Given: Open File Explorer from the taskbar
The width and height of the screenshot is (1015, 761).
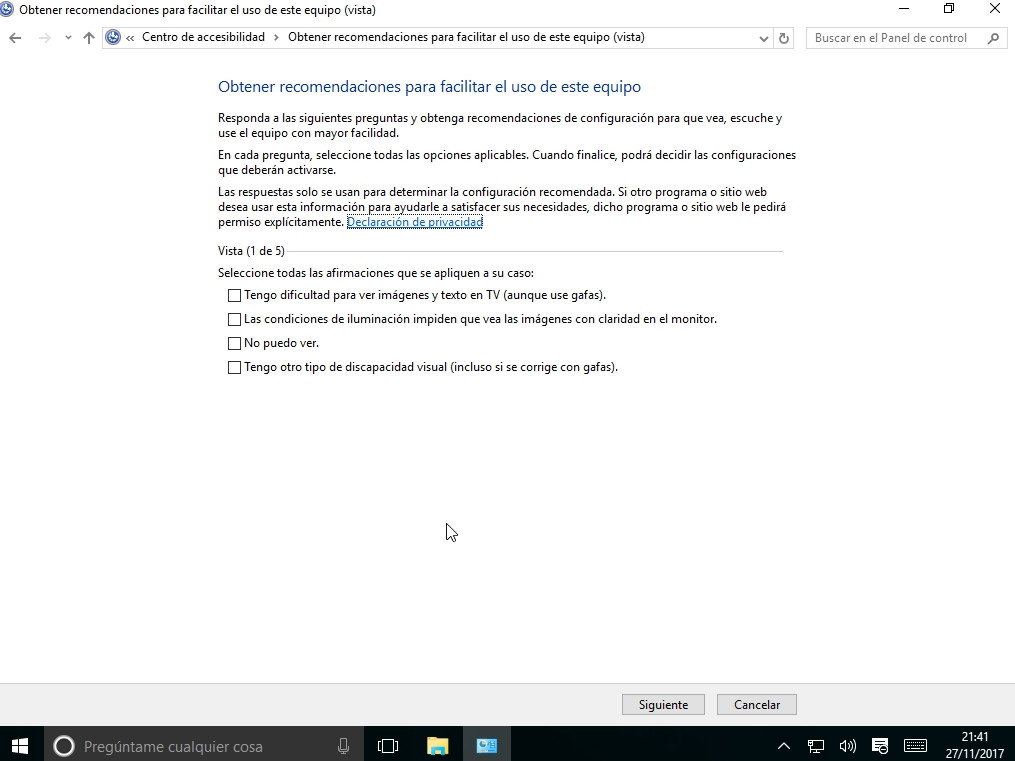Looking at the screenshot, I should [437, 745].
